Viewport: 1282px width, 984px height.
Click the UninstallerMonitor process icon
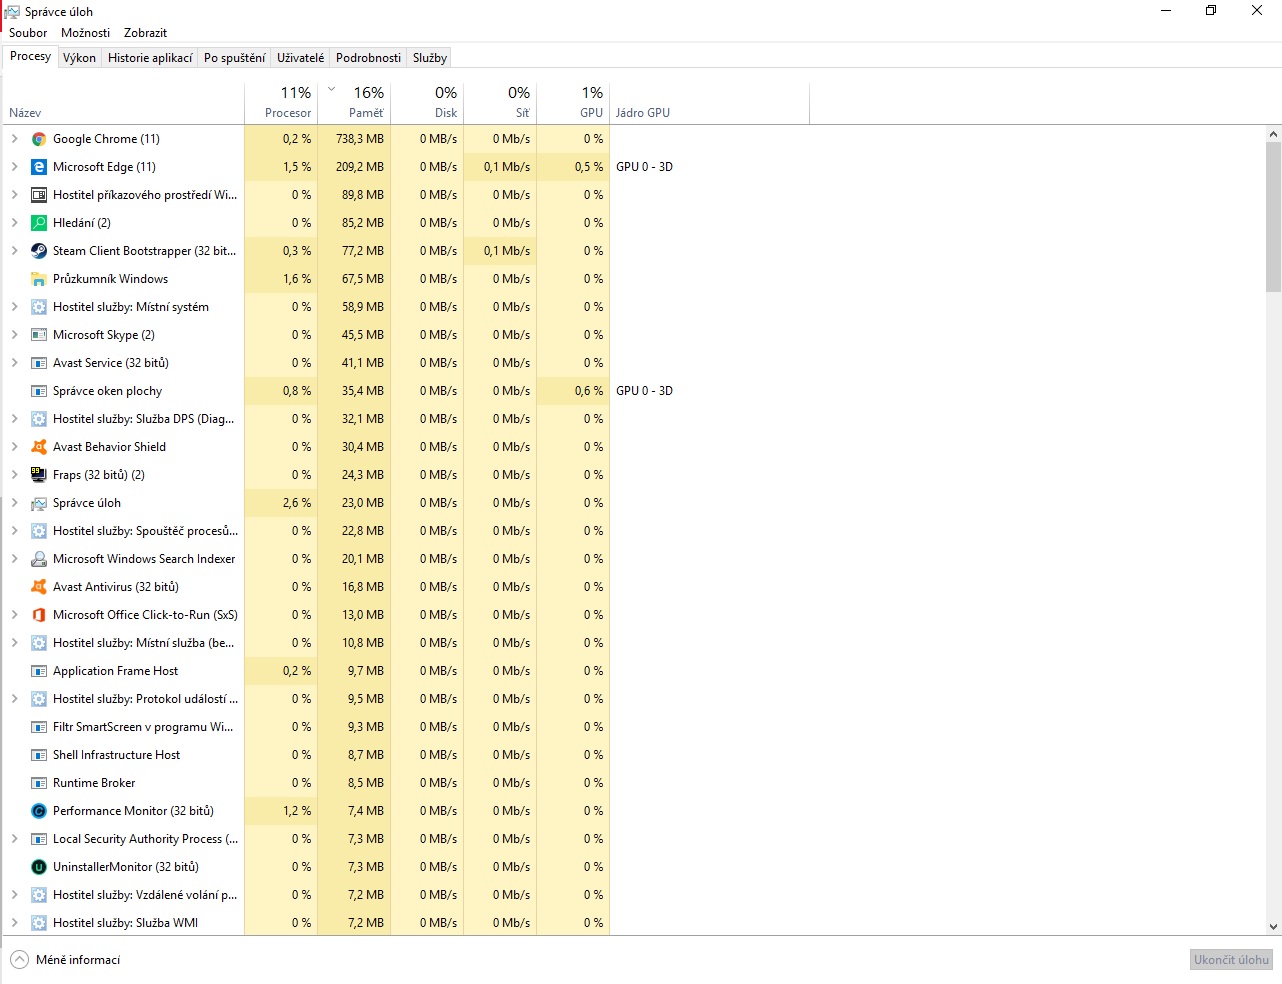[x=39, y=867]
